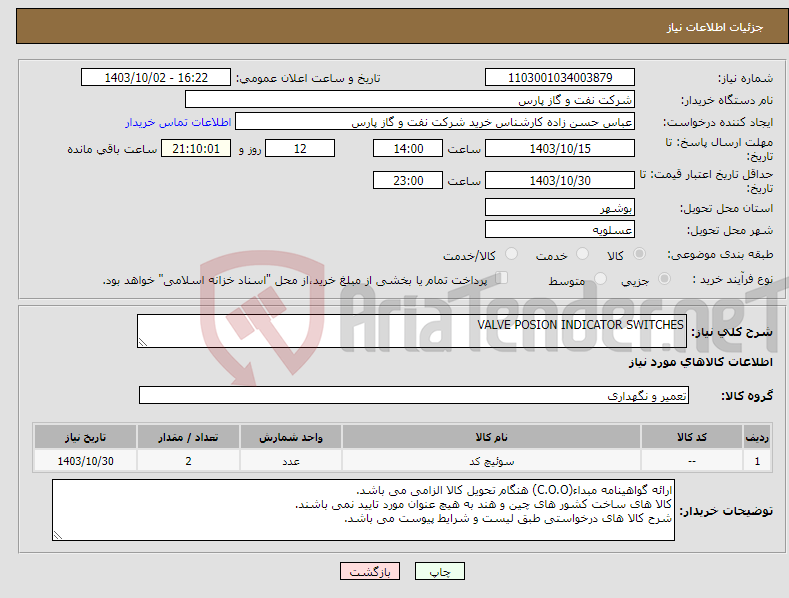Click delivery city field عسلویه

point(560,230)
